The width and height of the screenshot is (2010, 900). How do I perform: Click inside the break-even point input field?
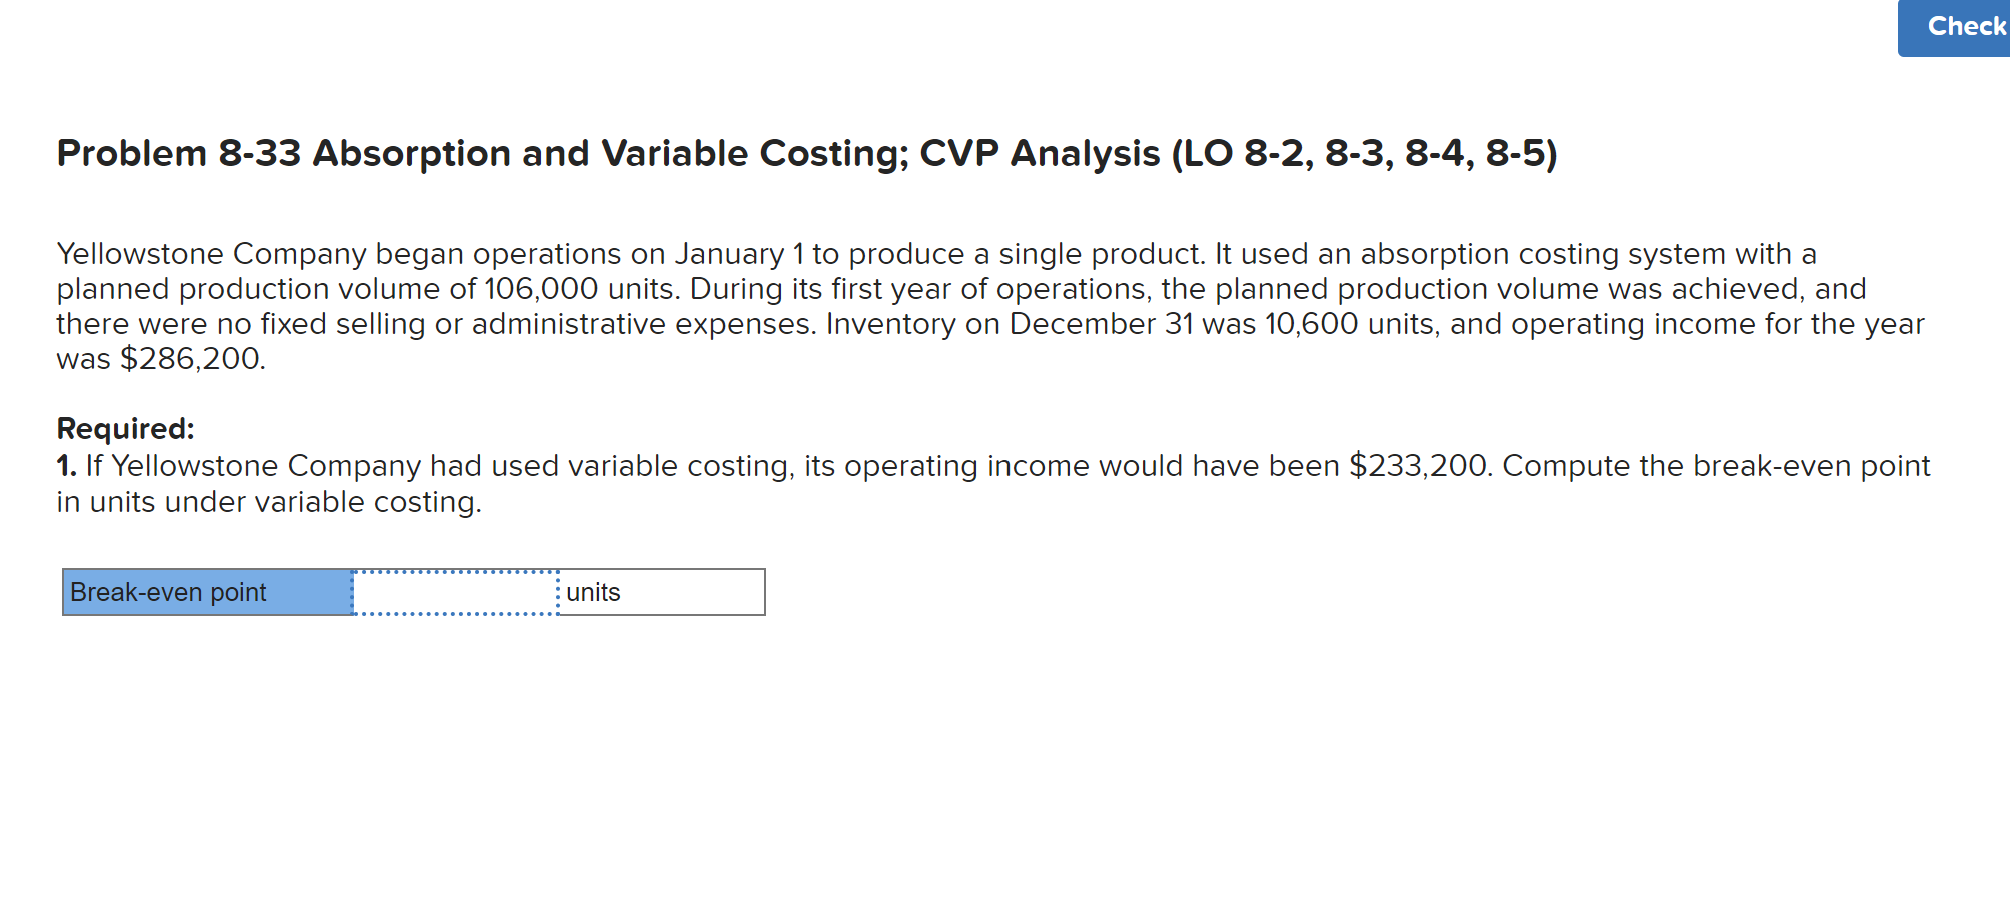click(455, 592)
